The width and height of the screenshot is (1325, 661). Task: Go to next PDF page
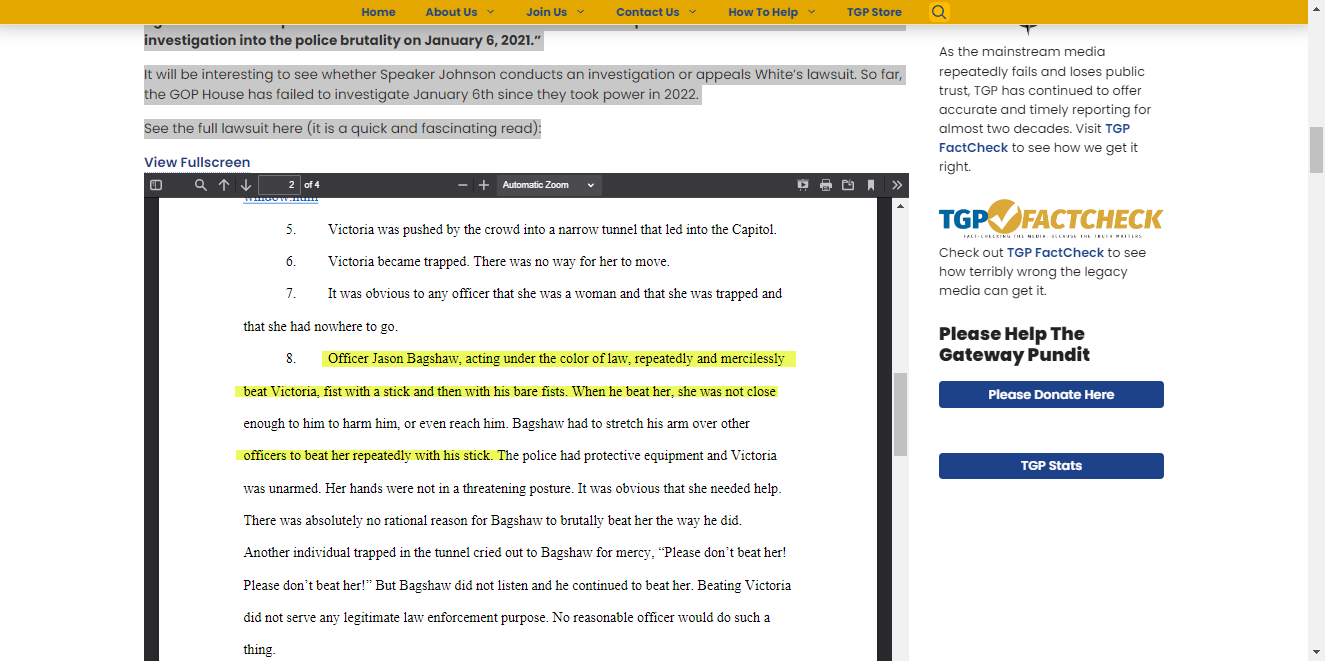[245, 185]
